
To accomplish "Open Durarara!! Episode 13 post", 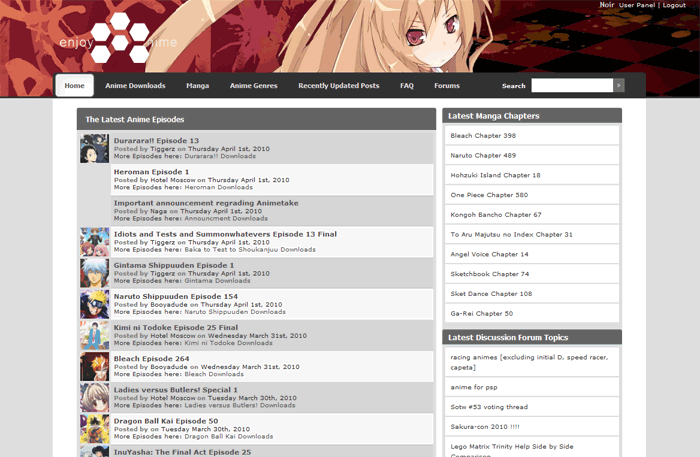I will click(156, 141).
